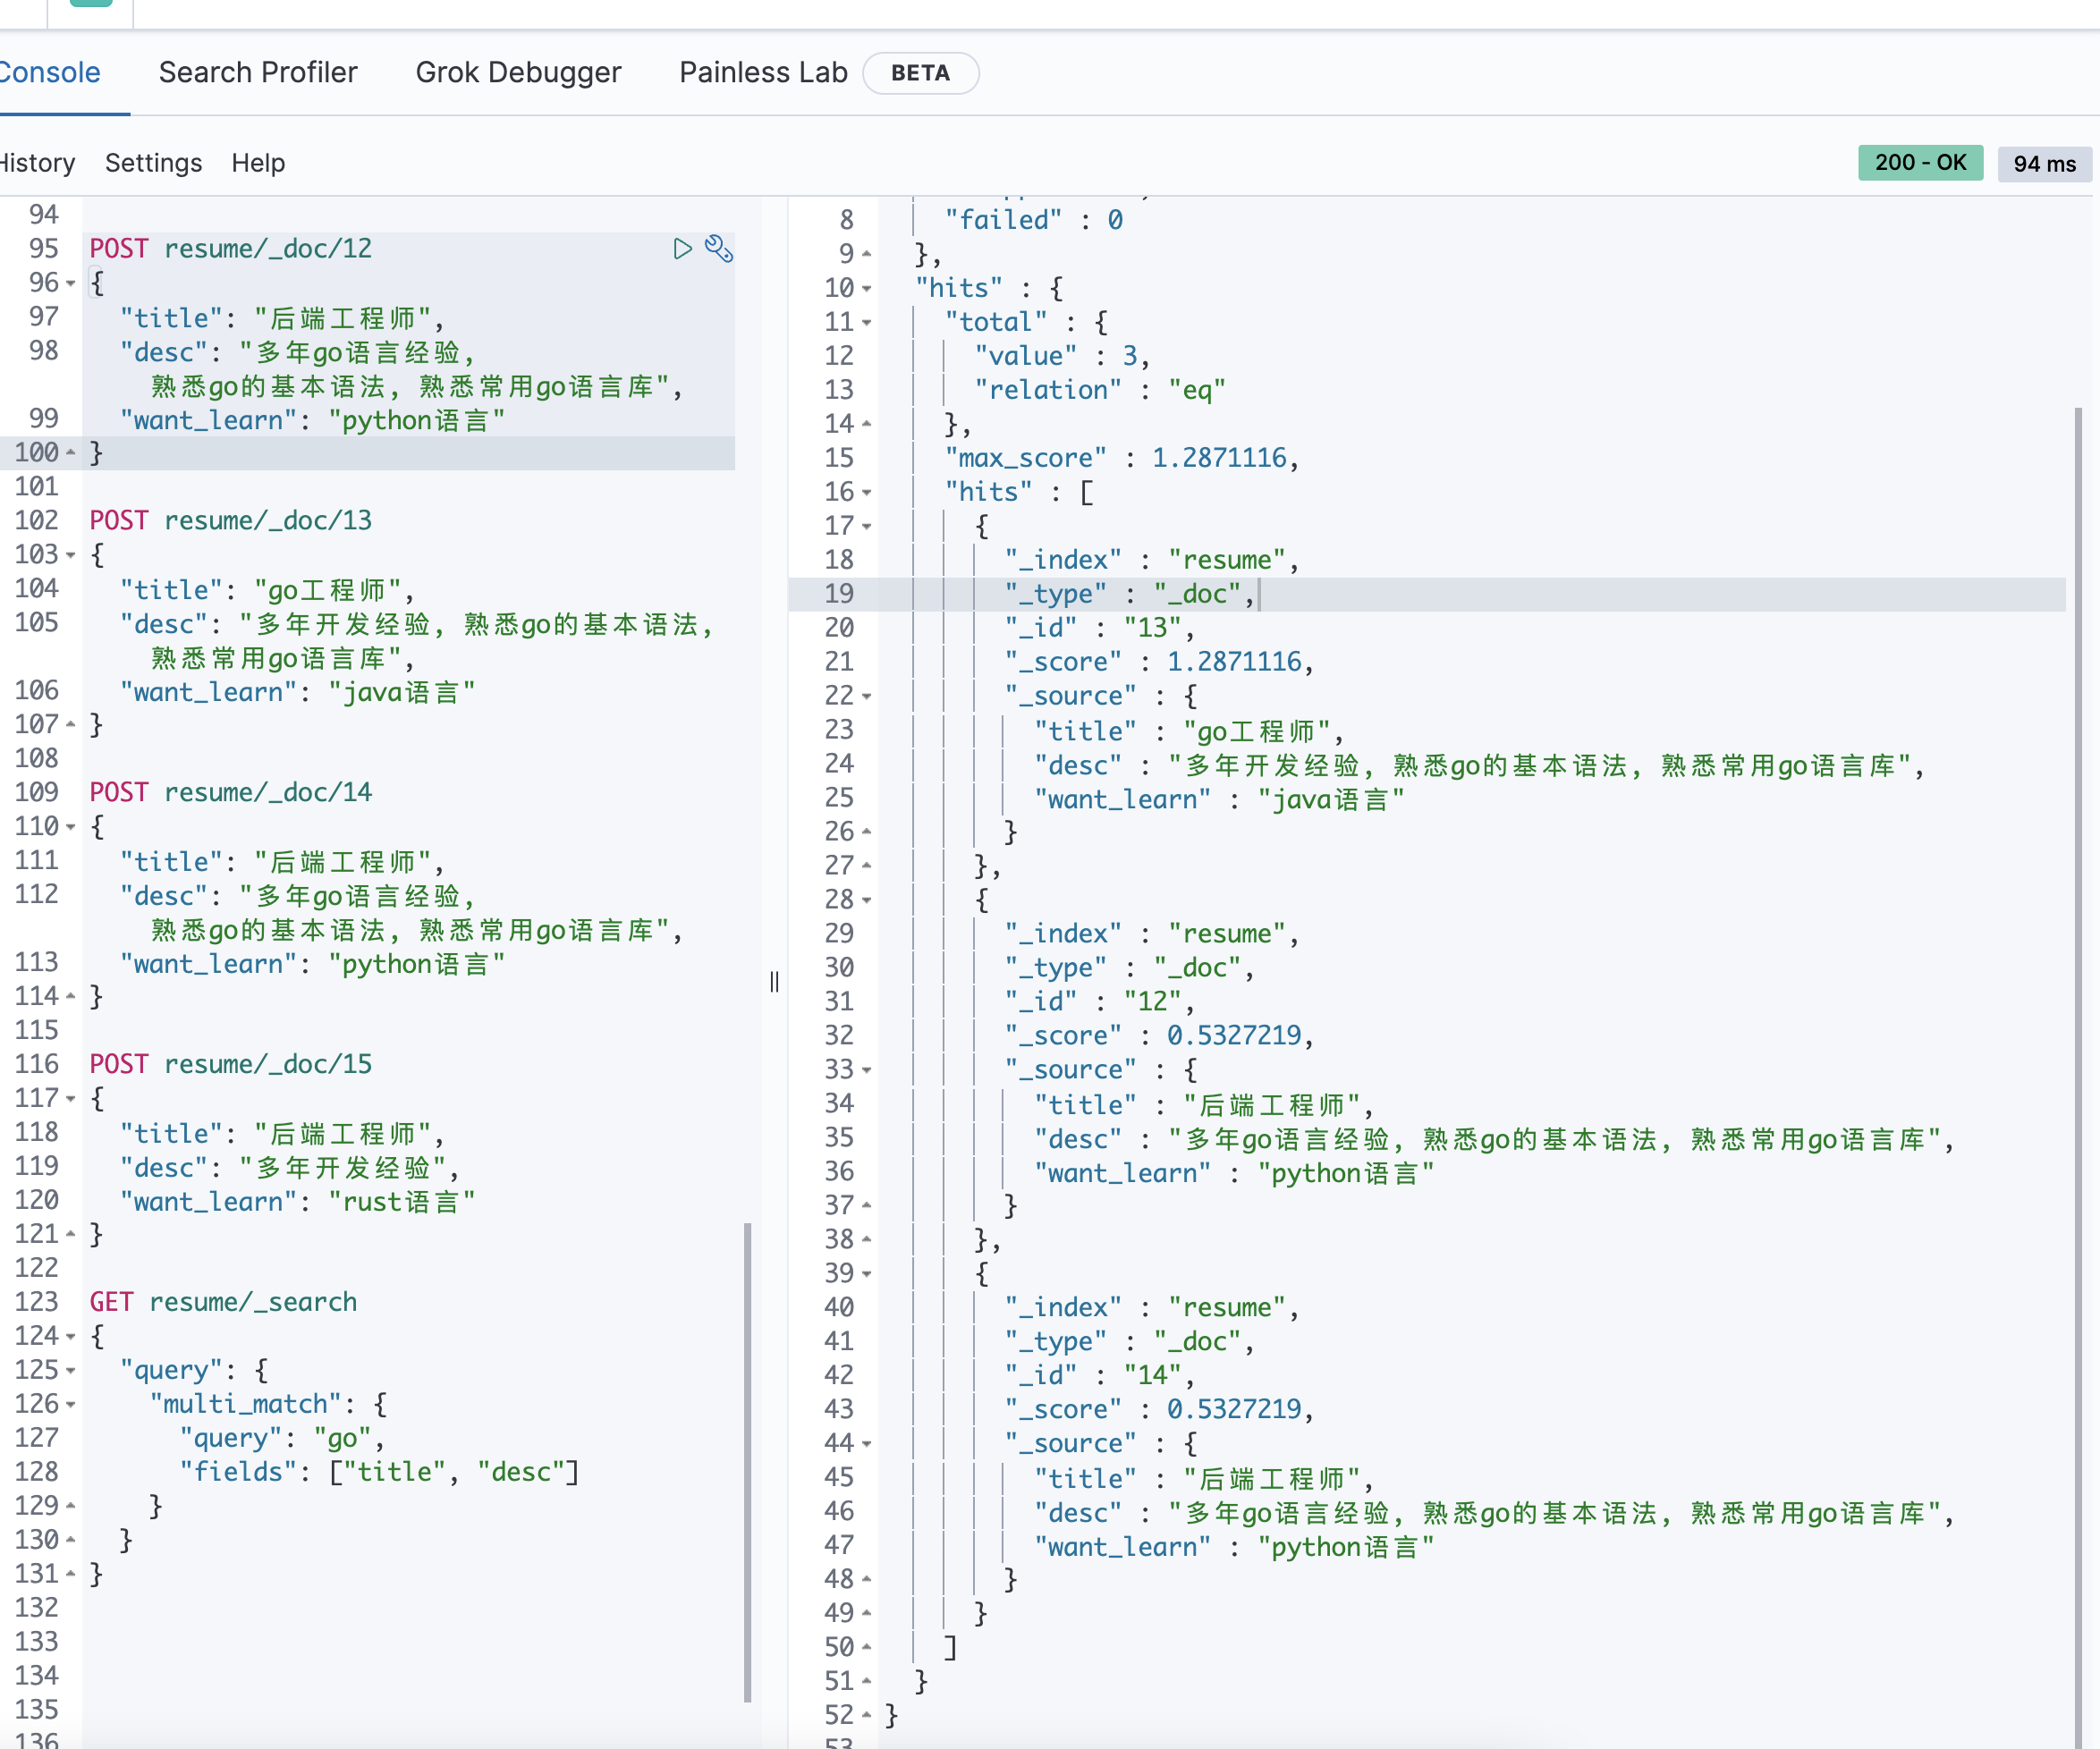Viewport: 2100px width, 1749px height.
Task: Click the fold marker at editor line 107
Action: tap(71, 724)
